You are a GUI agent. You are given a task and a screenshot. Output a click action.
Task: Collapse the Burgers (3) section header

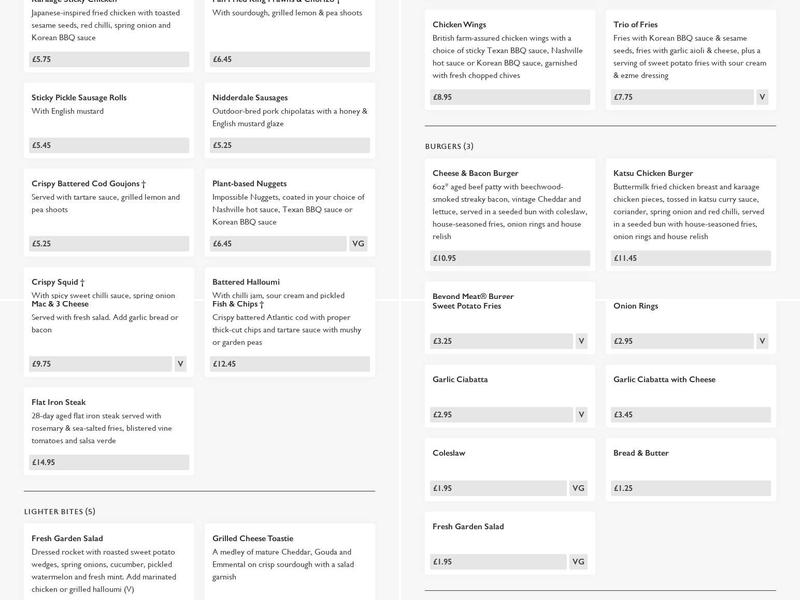point(449,147)
